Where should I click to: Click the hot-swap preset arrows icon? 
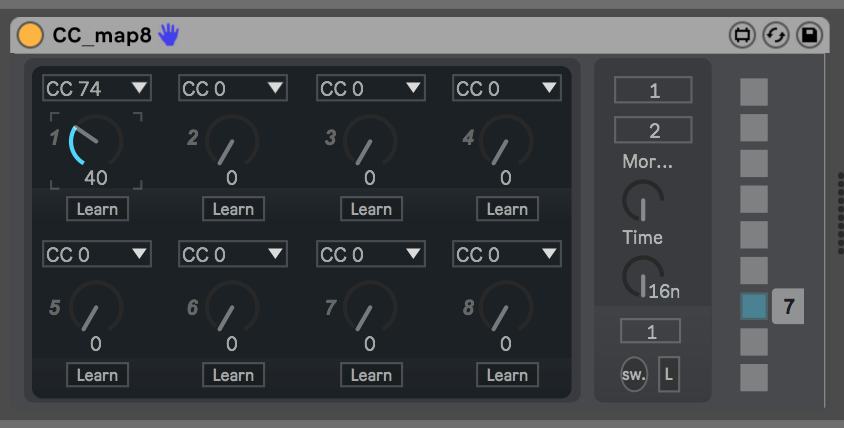776,36
